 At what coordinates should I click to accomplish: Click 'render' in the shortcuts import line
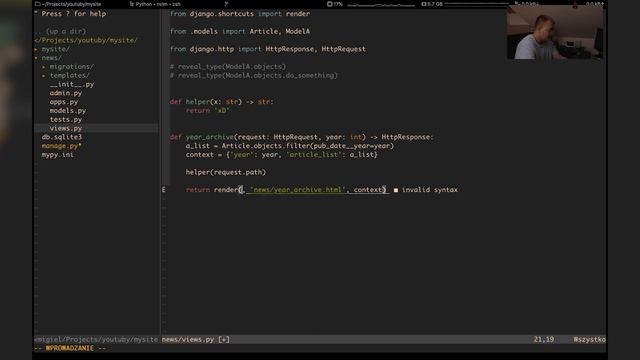pos(298,13)
